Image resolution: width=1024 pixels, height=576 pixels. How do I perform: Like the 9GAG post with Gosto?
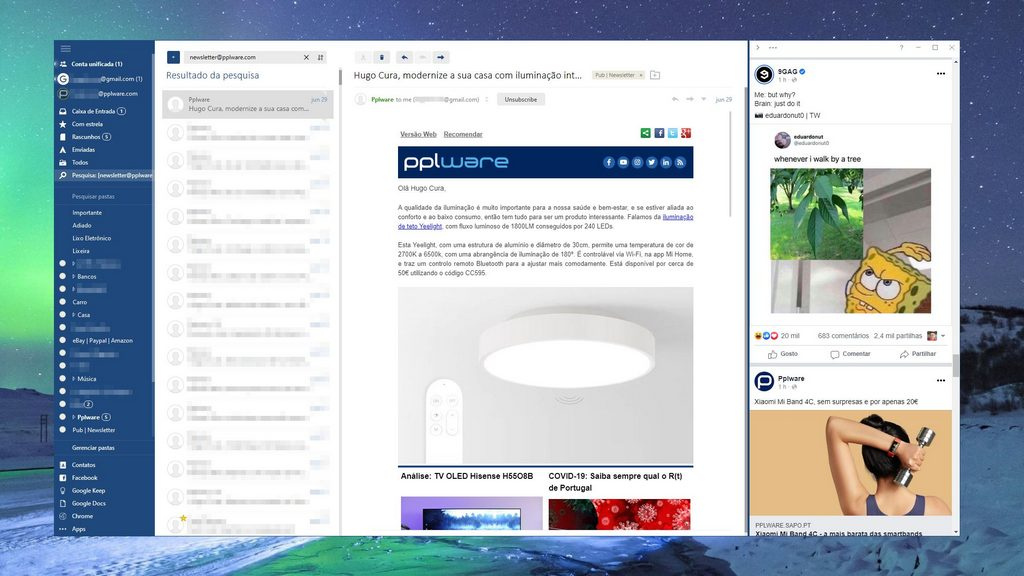(783, 354)
